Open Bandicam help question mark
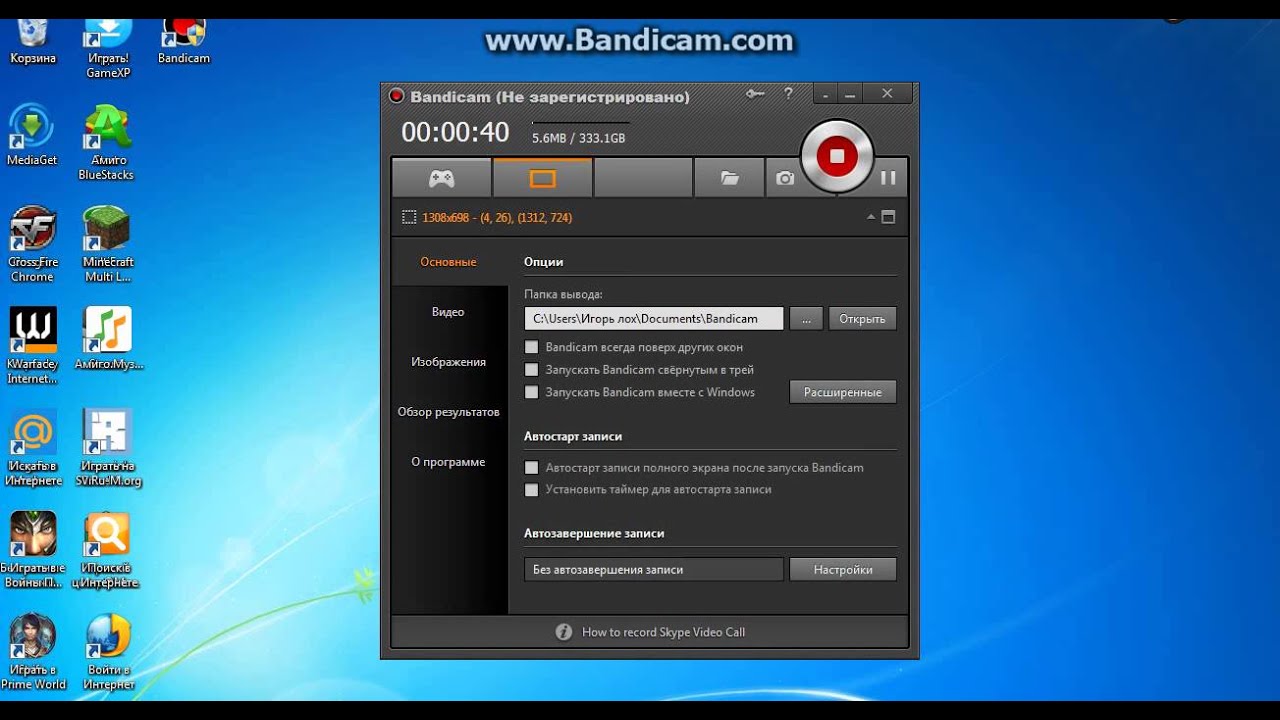Screen dimensions: 1280x720 point(788,94)
